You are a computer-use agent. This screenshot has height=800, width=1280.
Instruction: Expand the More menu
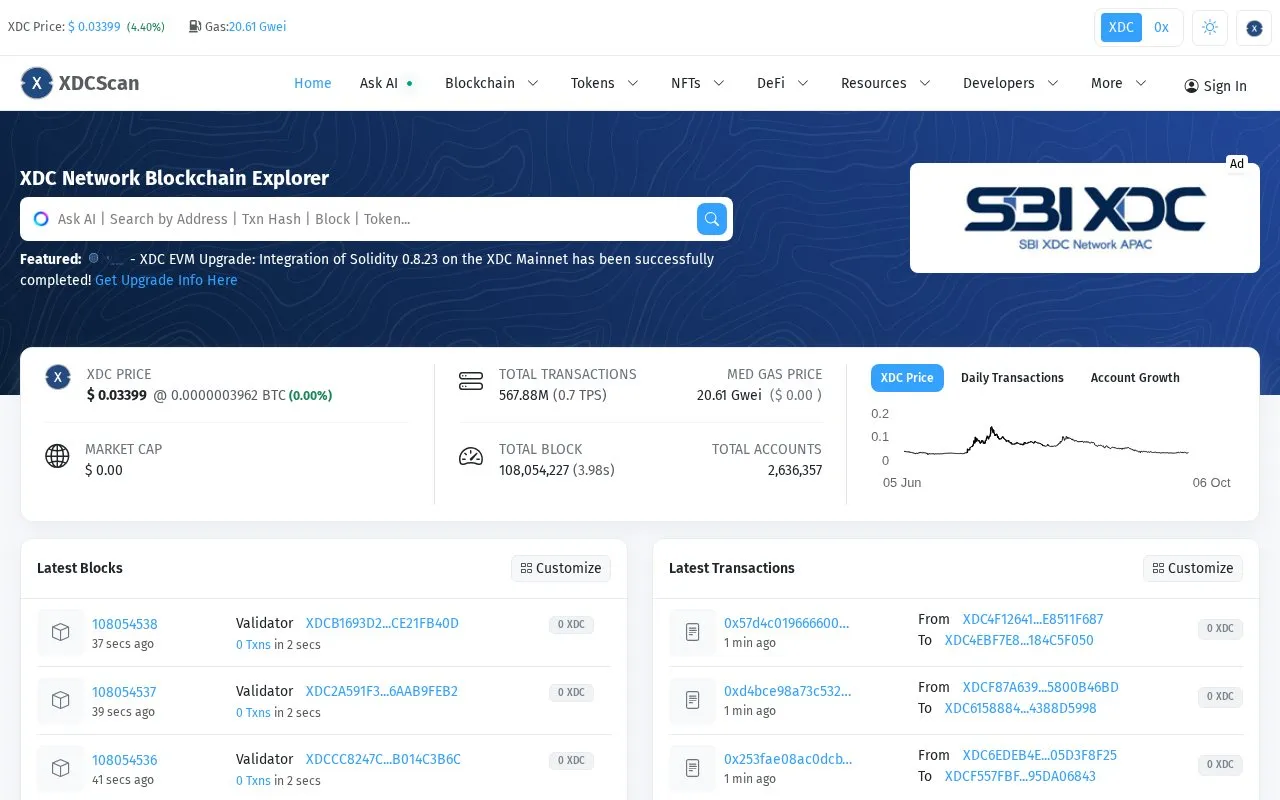coord(1119,83)
